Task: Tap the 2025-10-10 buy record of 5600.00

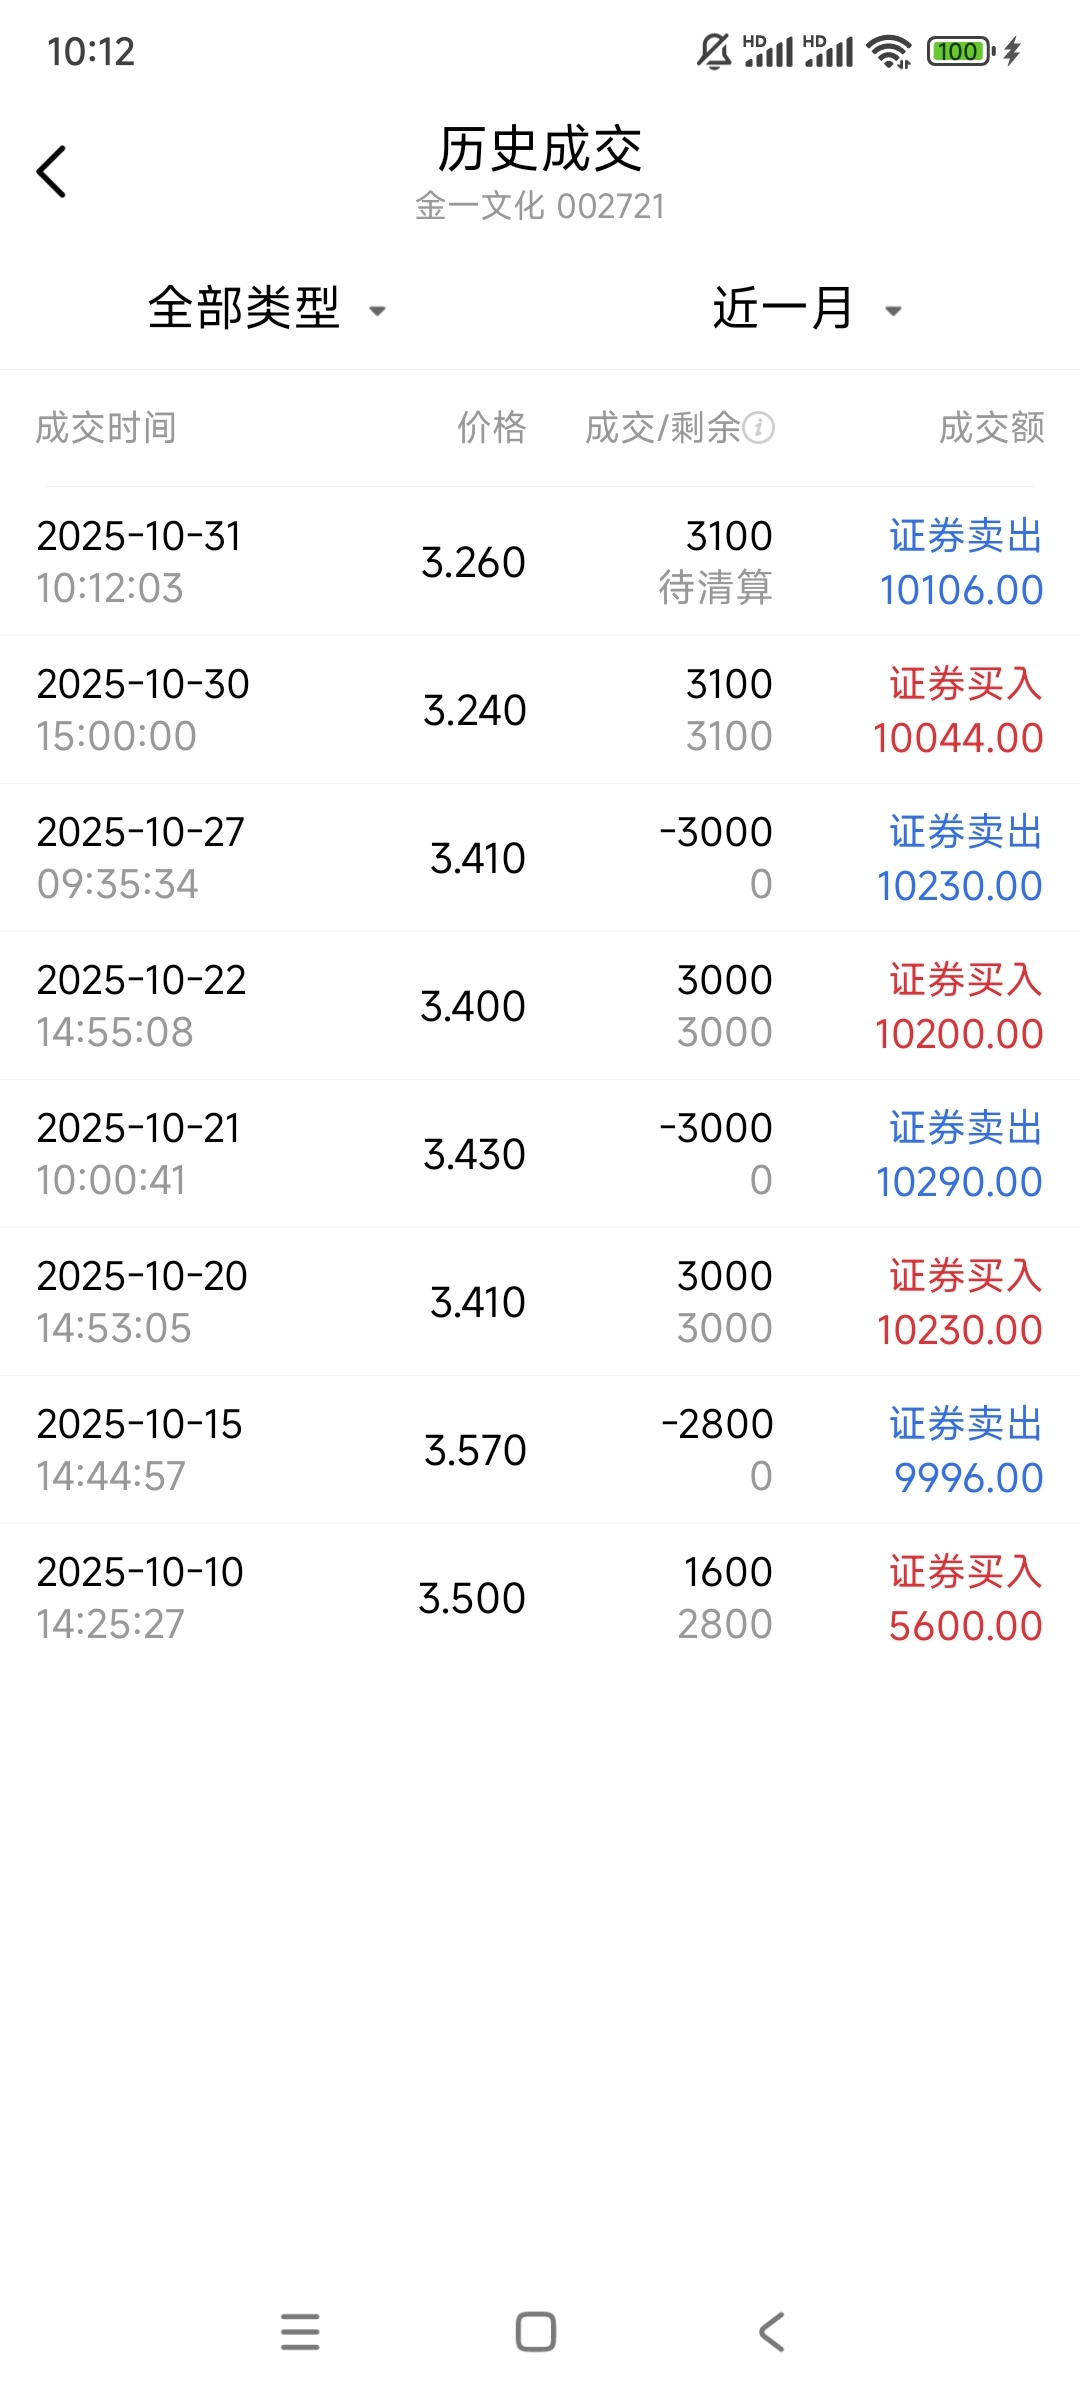Action: [x=540, y=1598]
